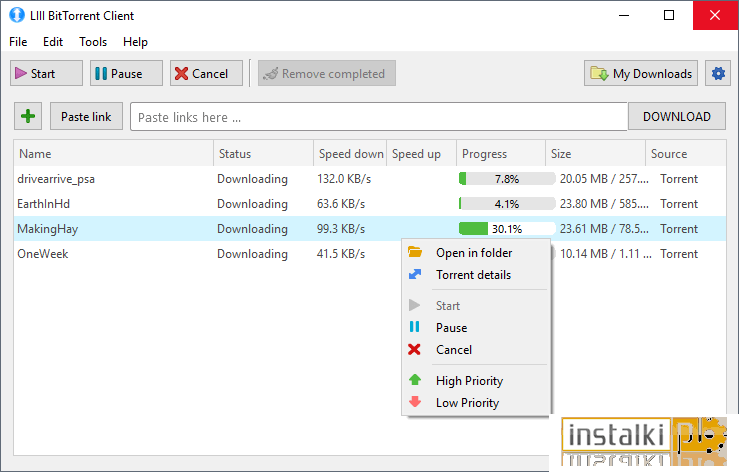The height and width of the screenshot is (472, 739).
Task: Click the LIII BitTorrent app logo icon
Action: pos(17,15)
